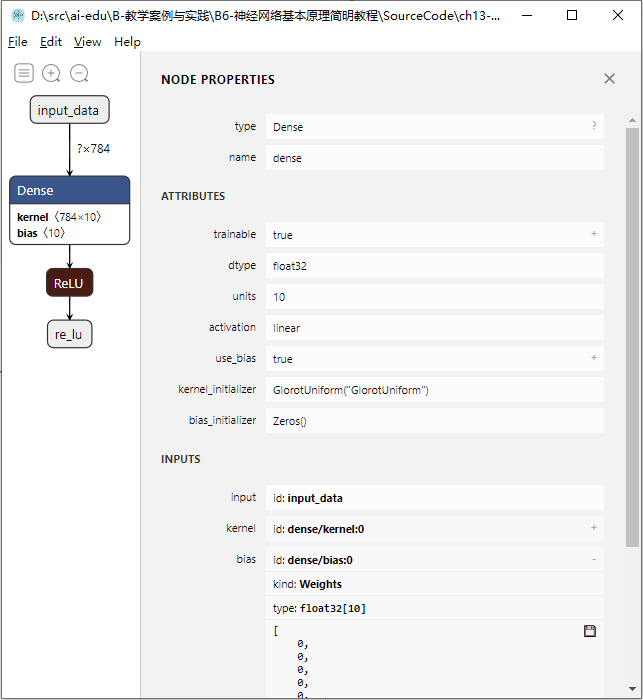Collapse the bias input details
643x700 pixels.
tap(593, 560)
